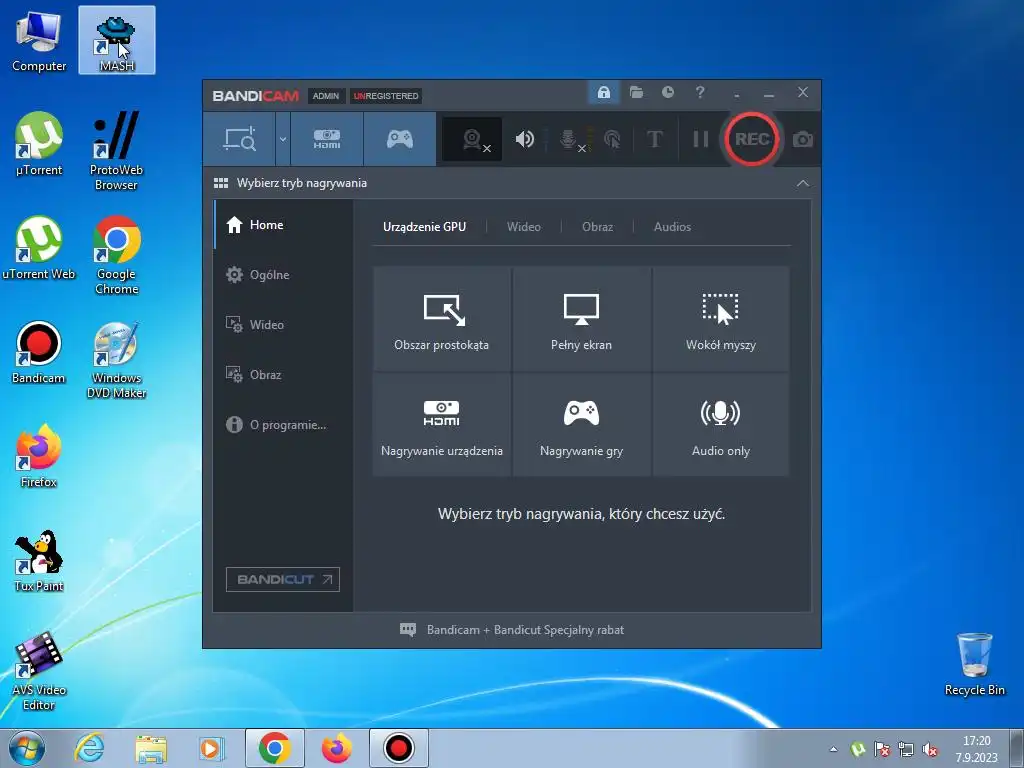The image size is (1024, 768).
Task: Choose 'Audio only' recording mode tile
Action: coord(721,424)
